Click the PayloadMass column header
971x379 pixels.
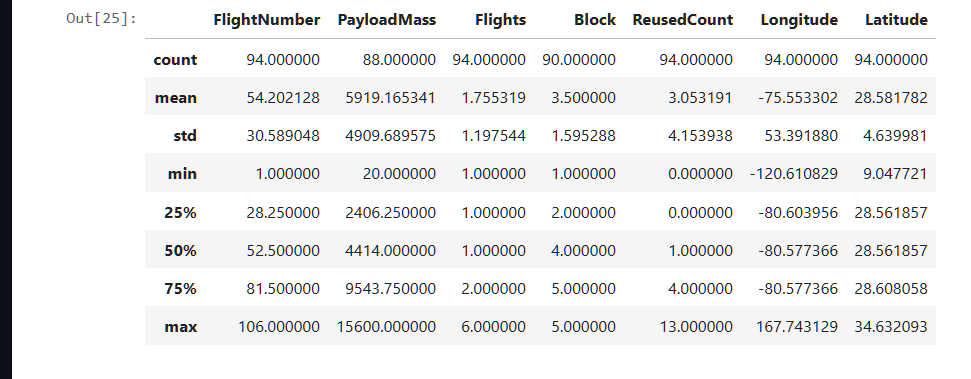tap(386, 20)
